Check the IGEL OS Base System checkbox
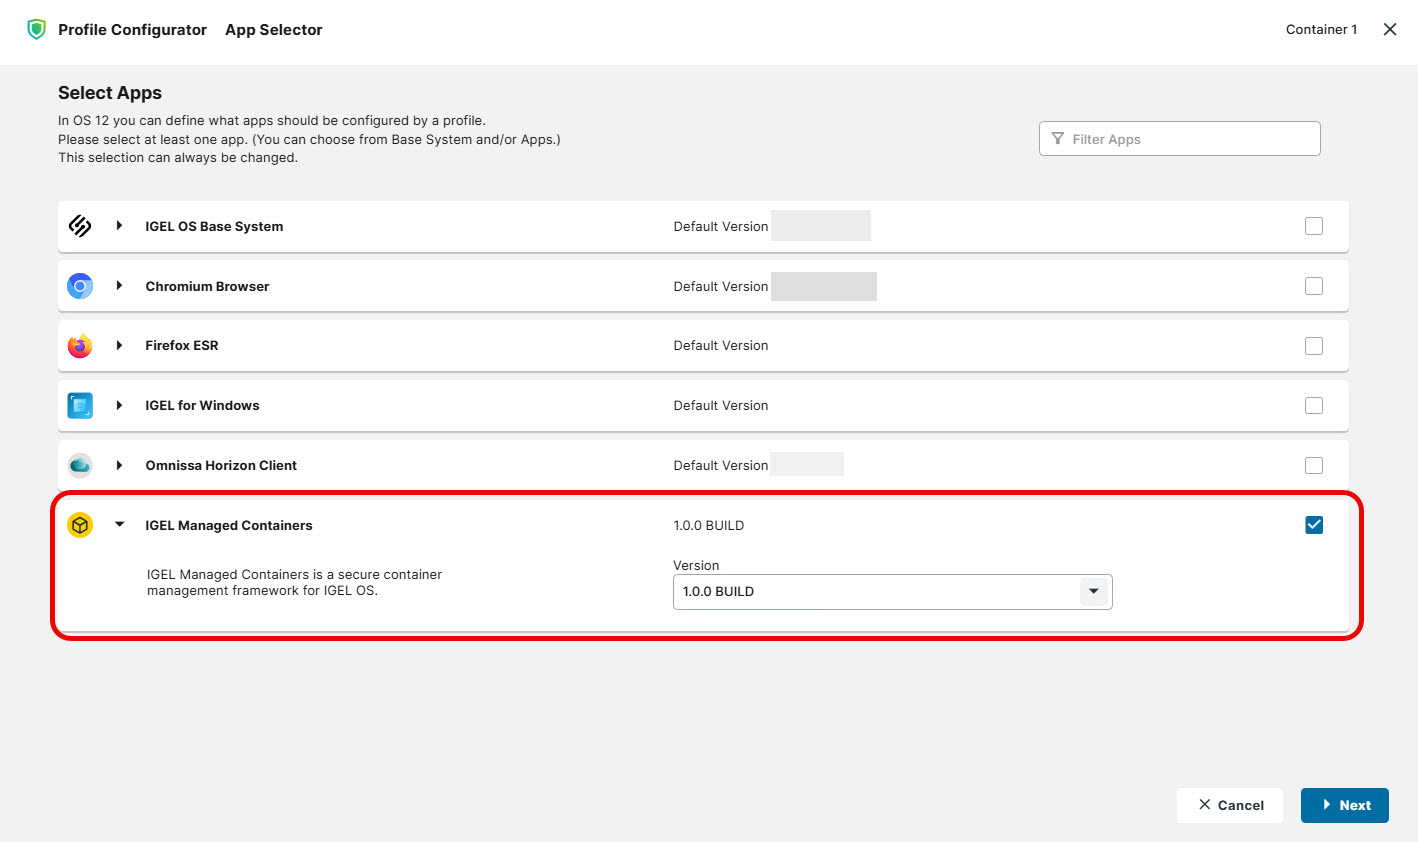The height and width of the screenshot is (842, 1418). tap(1314, 226)
